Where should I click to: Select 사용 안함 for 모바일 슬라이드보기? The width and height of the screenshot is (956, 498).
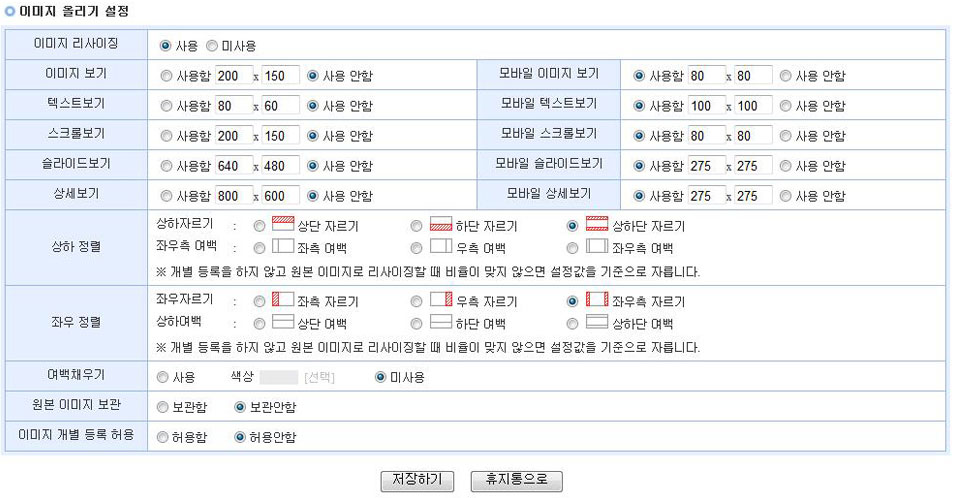click(x=786, y=166)
